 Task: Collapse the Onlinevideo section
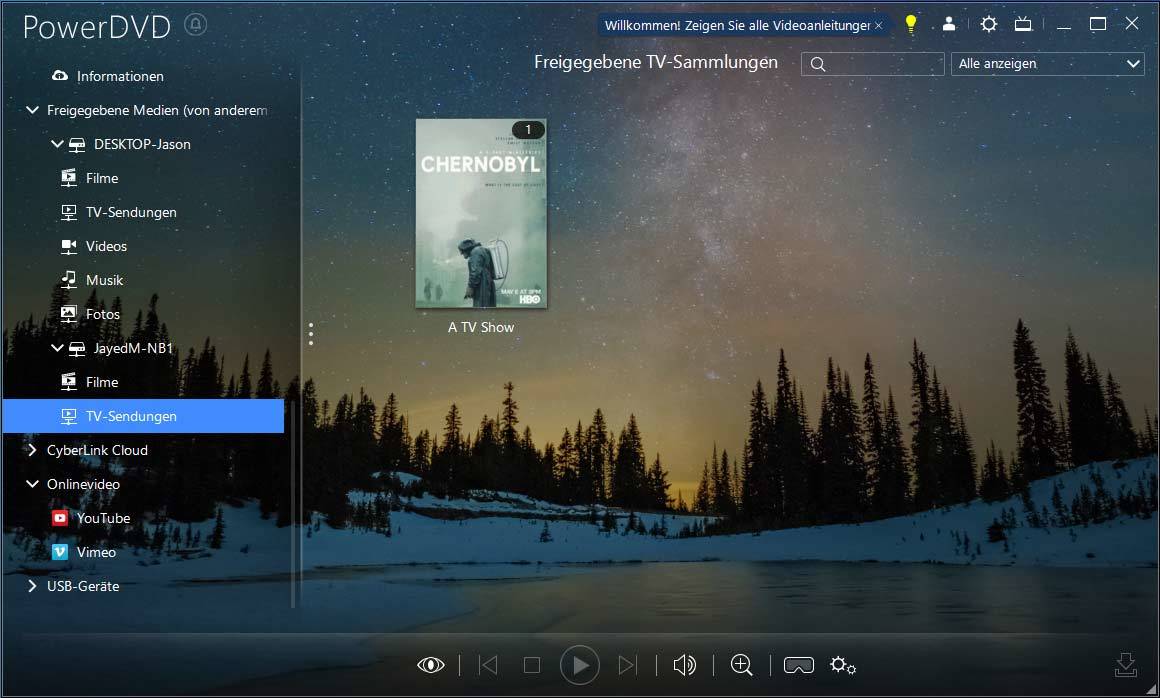click(x=32, y=484)
